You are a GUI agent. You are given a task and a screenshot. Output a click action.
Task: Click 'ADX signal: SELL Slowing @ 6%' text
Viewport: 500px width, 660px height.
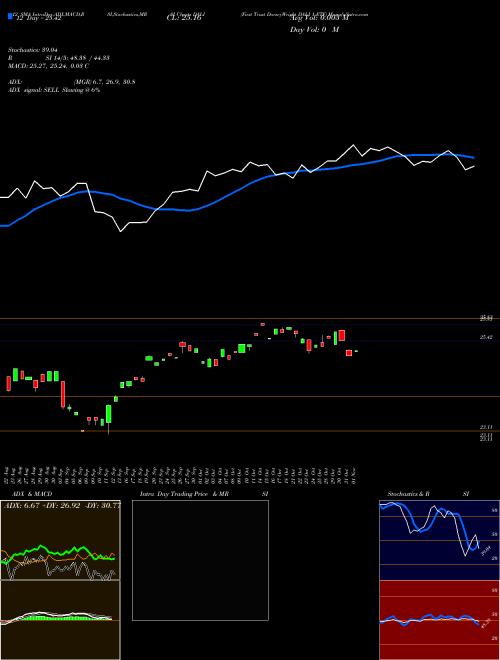pos(54,90)
